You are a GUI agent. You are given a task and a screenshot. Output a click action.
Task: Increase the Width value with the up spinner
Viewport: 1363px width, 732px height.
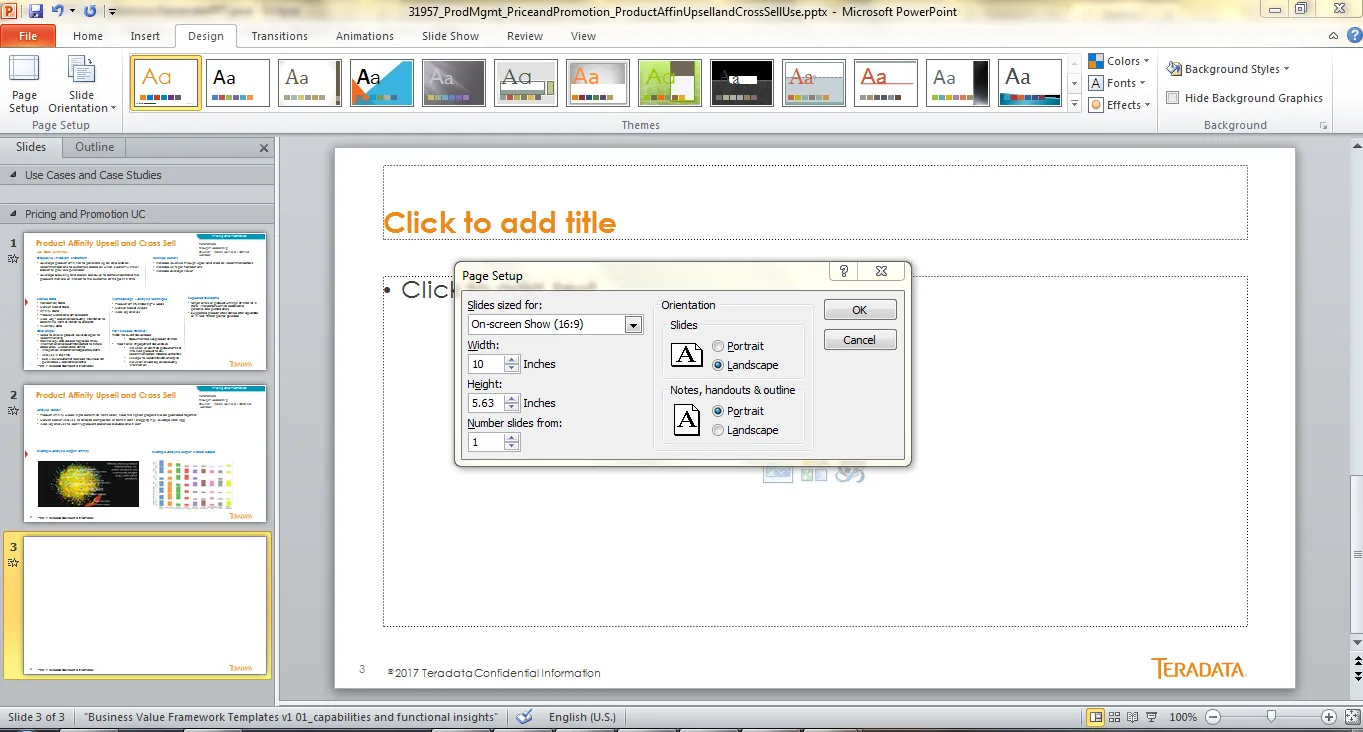pyautogui.click(x=512, y=359)
